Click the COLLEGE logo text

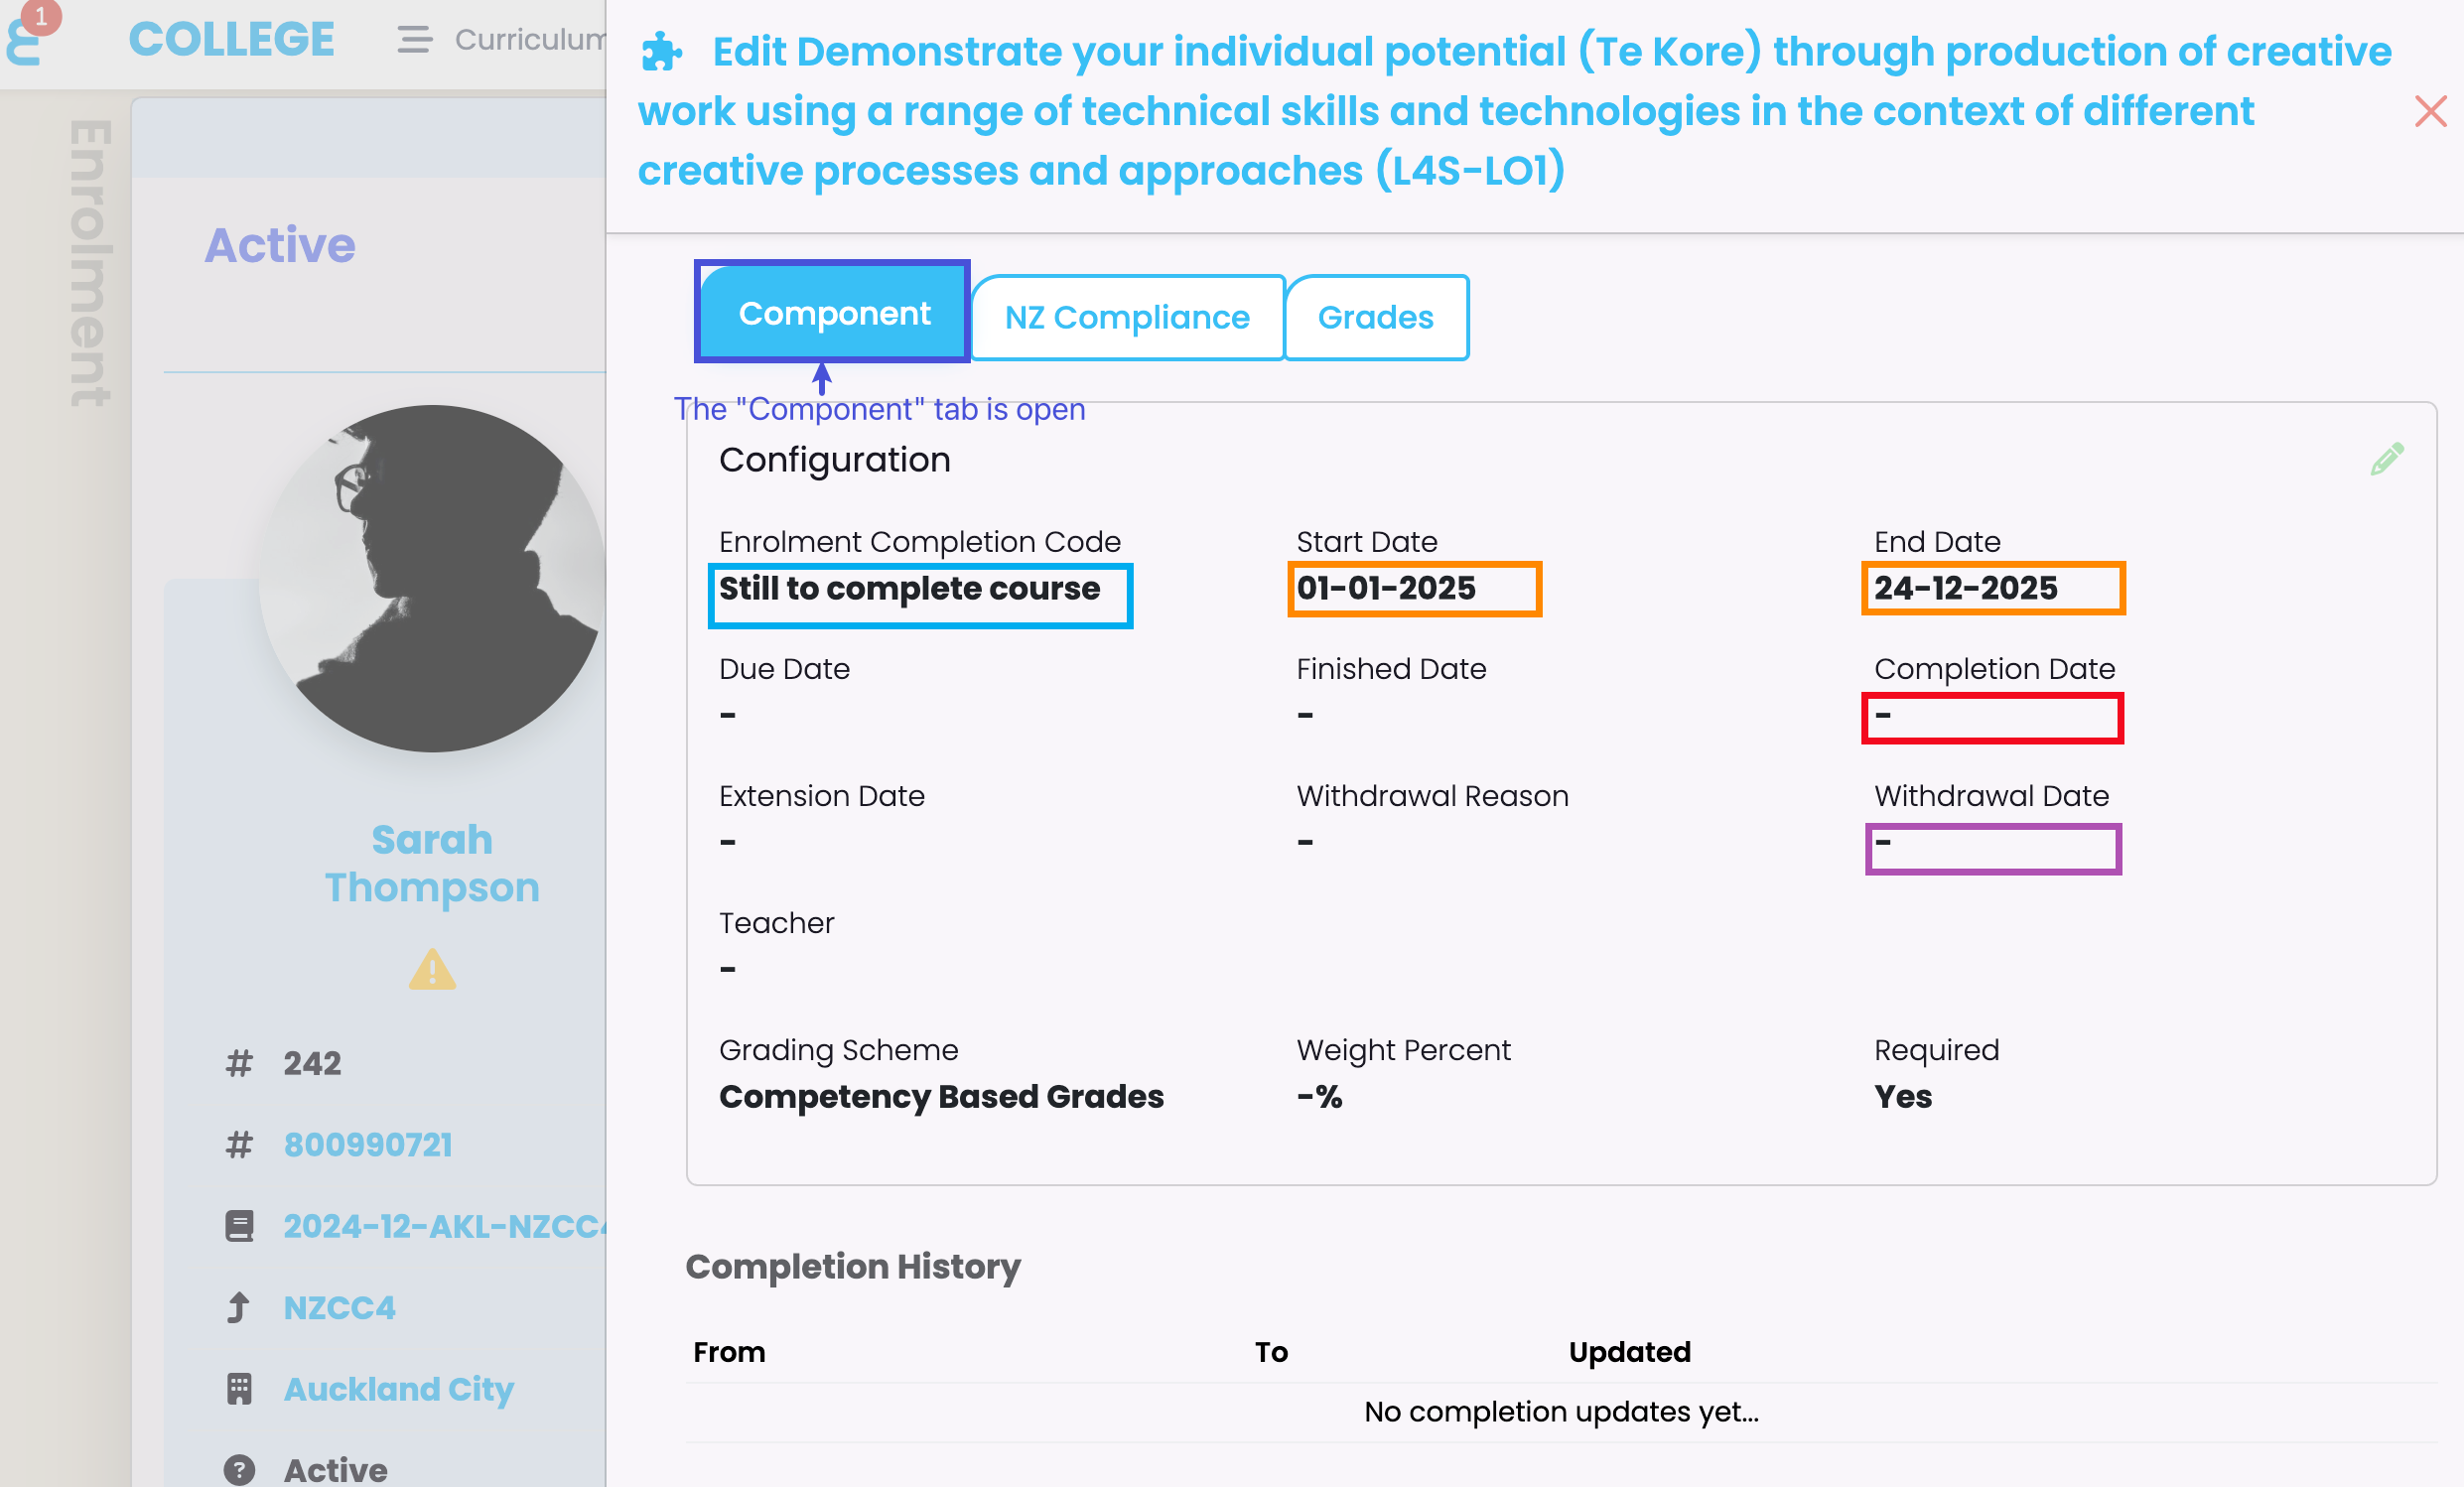(231, 40)
